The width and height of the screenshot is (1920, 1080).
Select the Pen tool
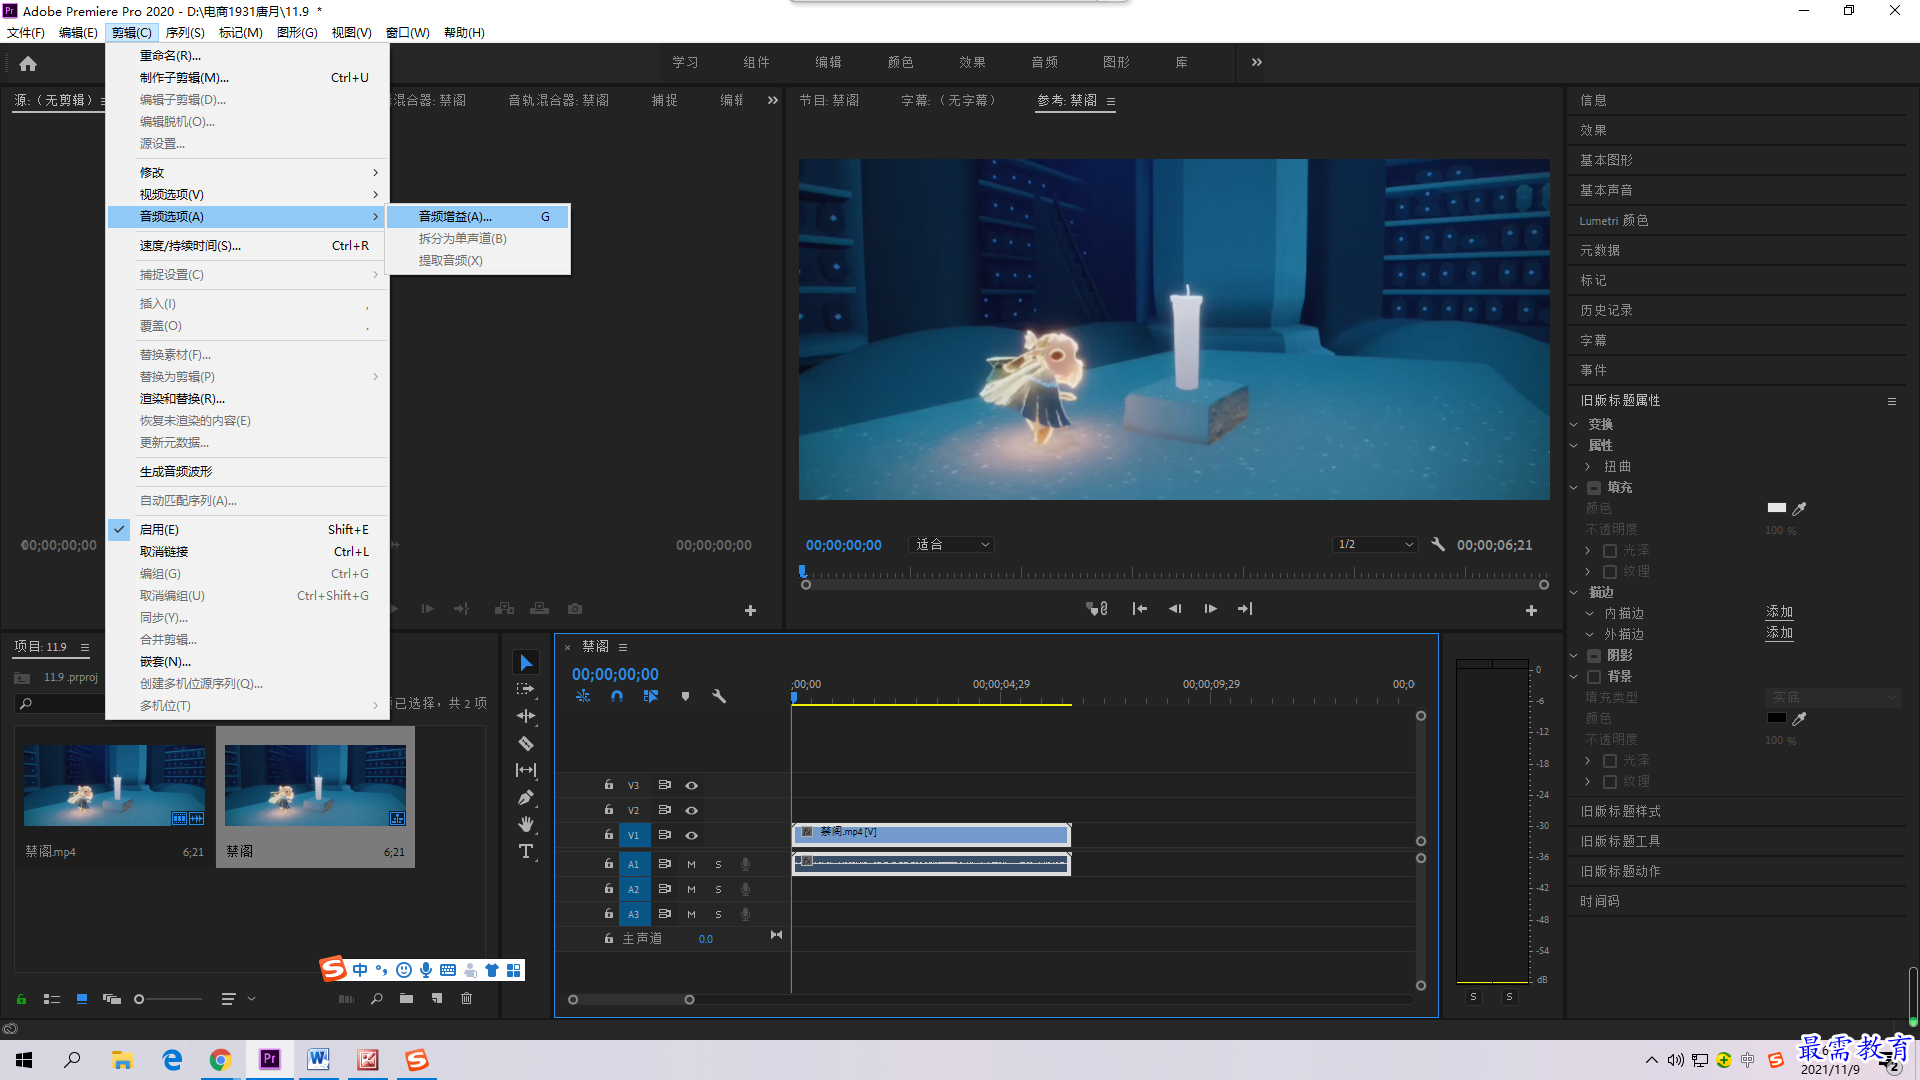click(526, 797)
